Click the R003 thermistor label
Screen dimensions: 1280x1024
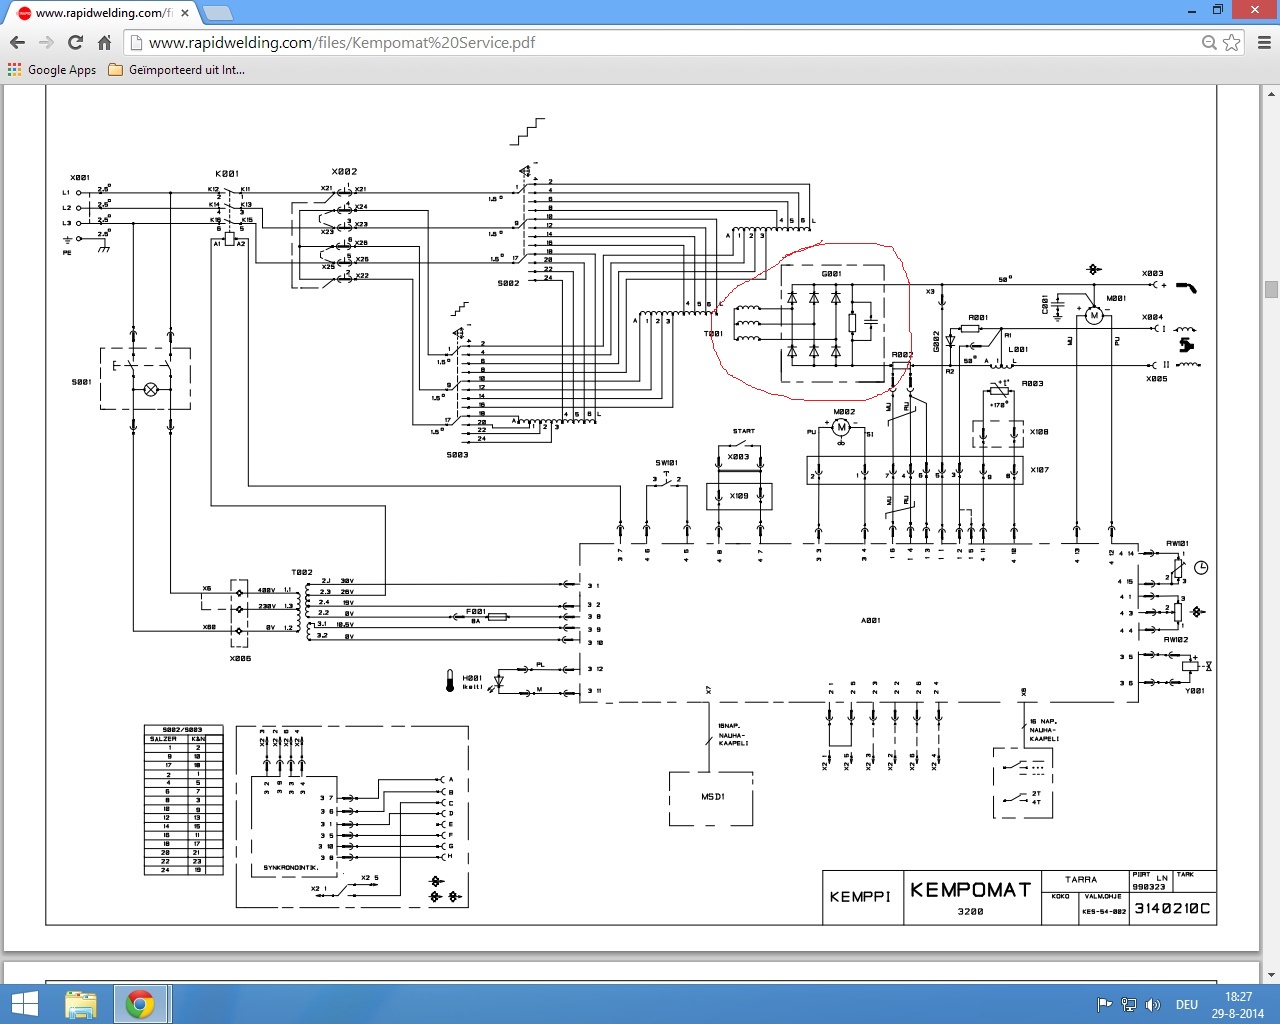1033,383
